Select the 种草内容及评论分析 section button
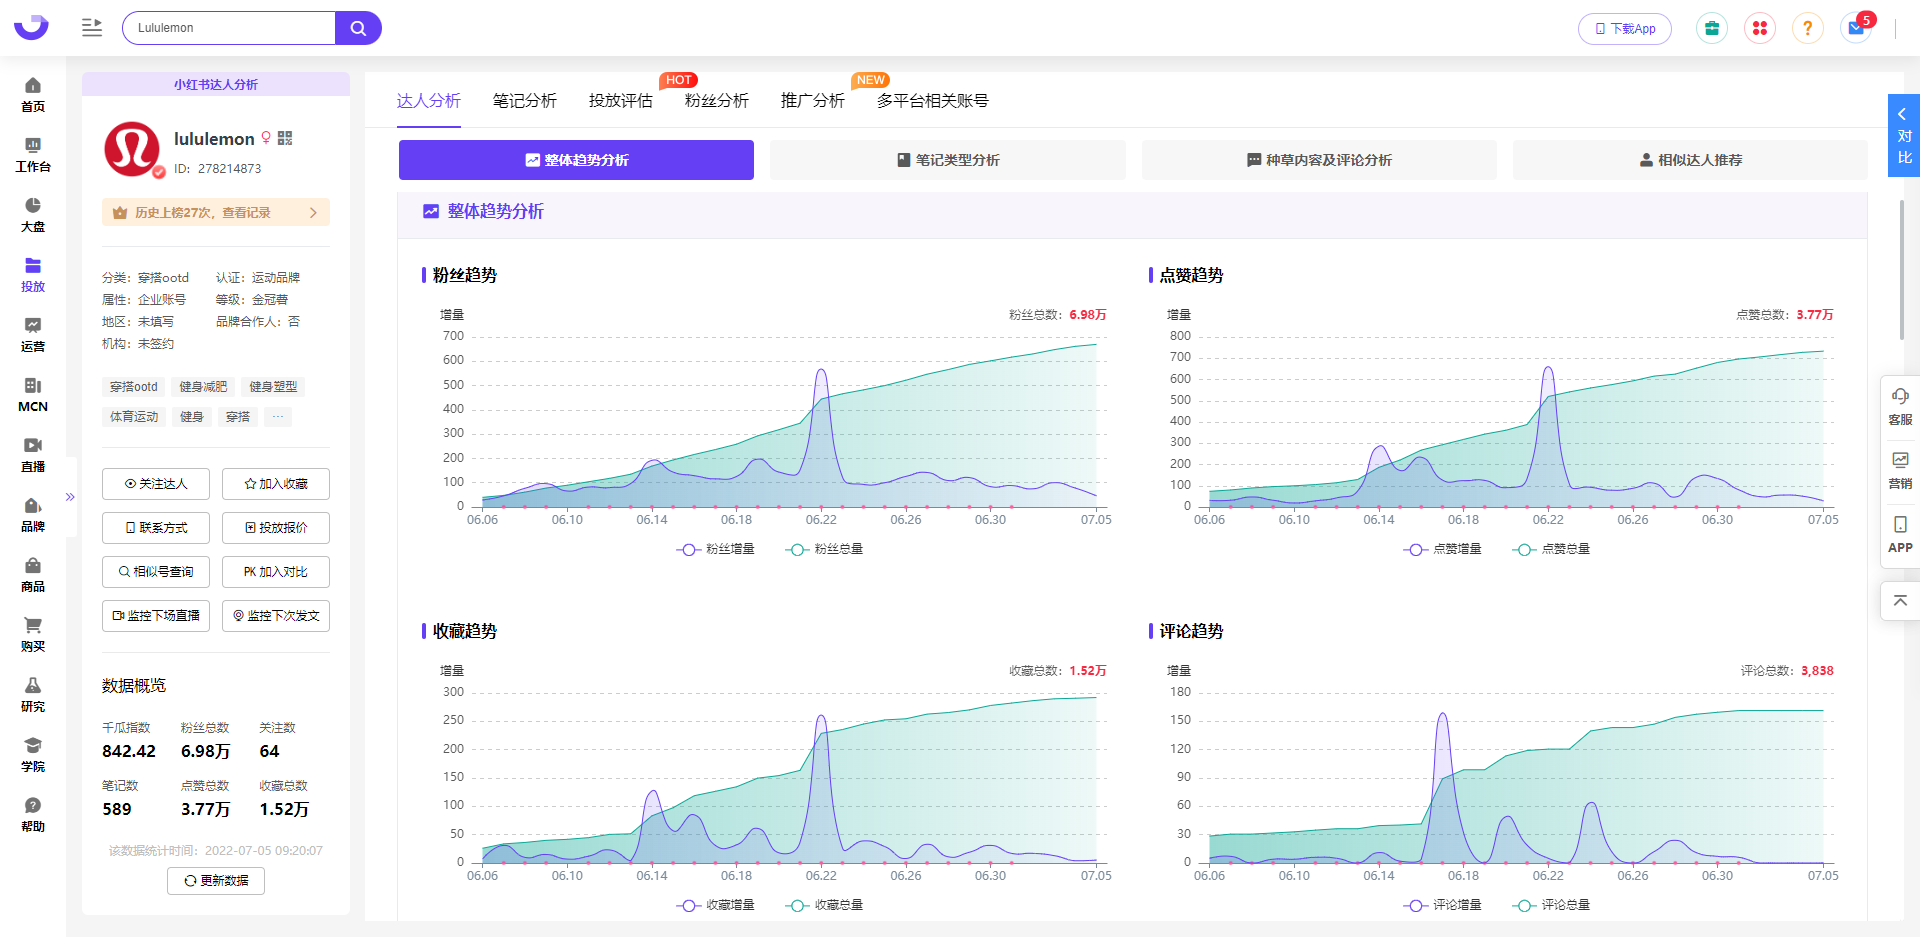This screenshot has height=937, width=1920. 1319,160
